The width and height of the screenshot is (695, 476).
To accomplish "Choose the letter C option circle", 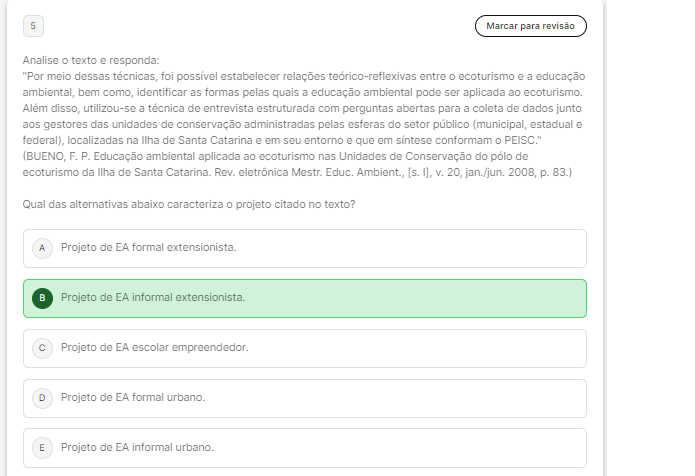I will 42,347.
